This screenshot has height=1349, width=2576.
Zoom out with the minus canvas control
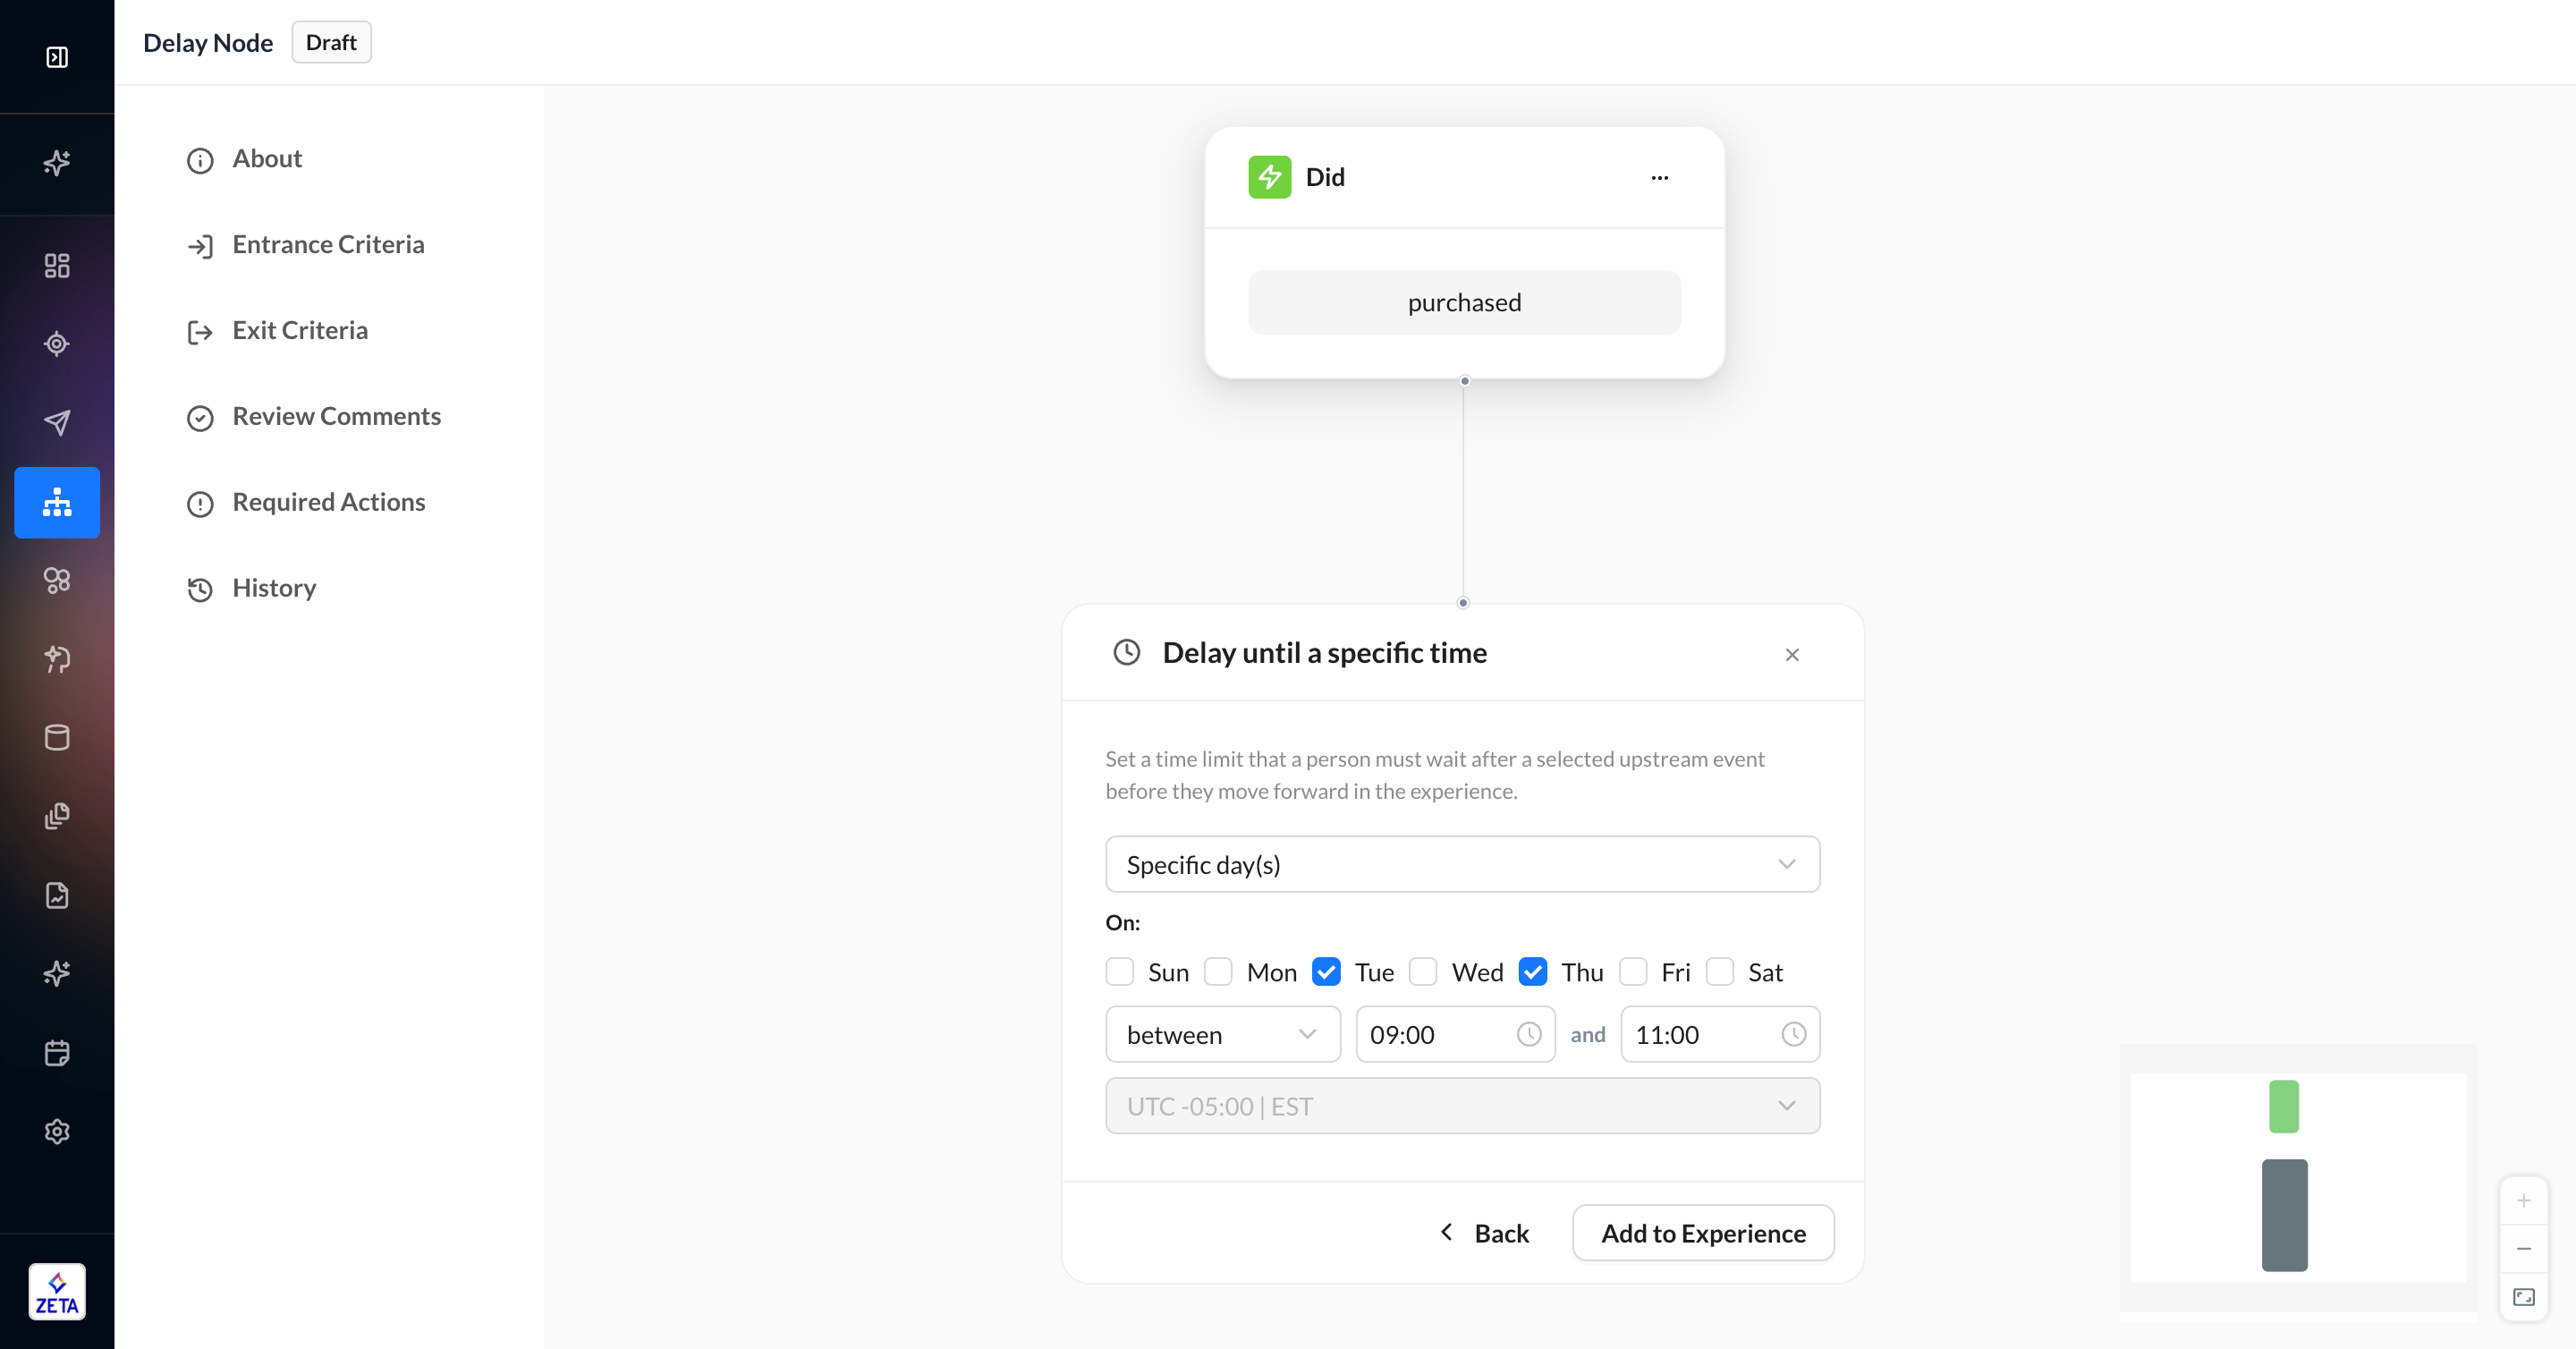pos(2523,1249)
